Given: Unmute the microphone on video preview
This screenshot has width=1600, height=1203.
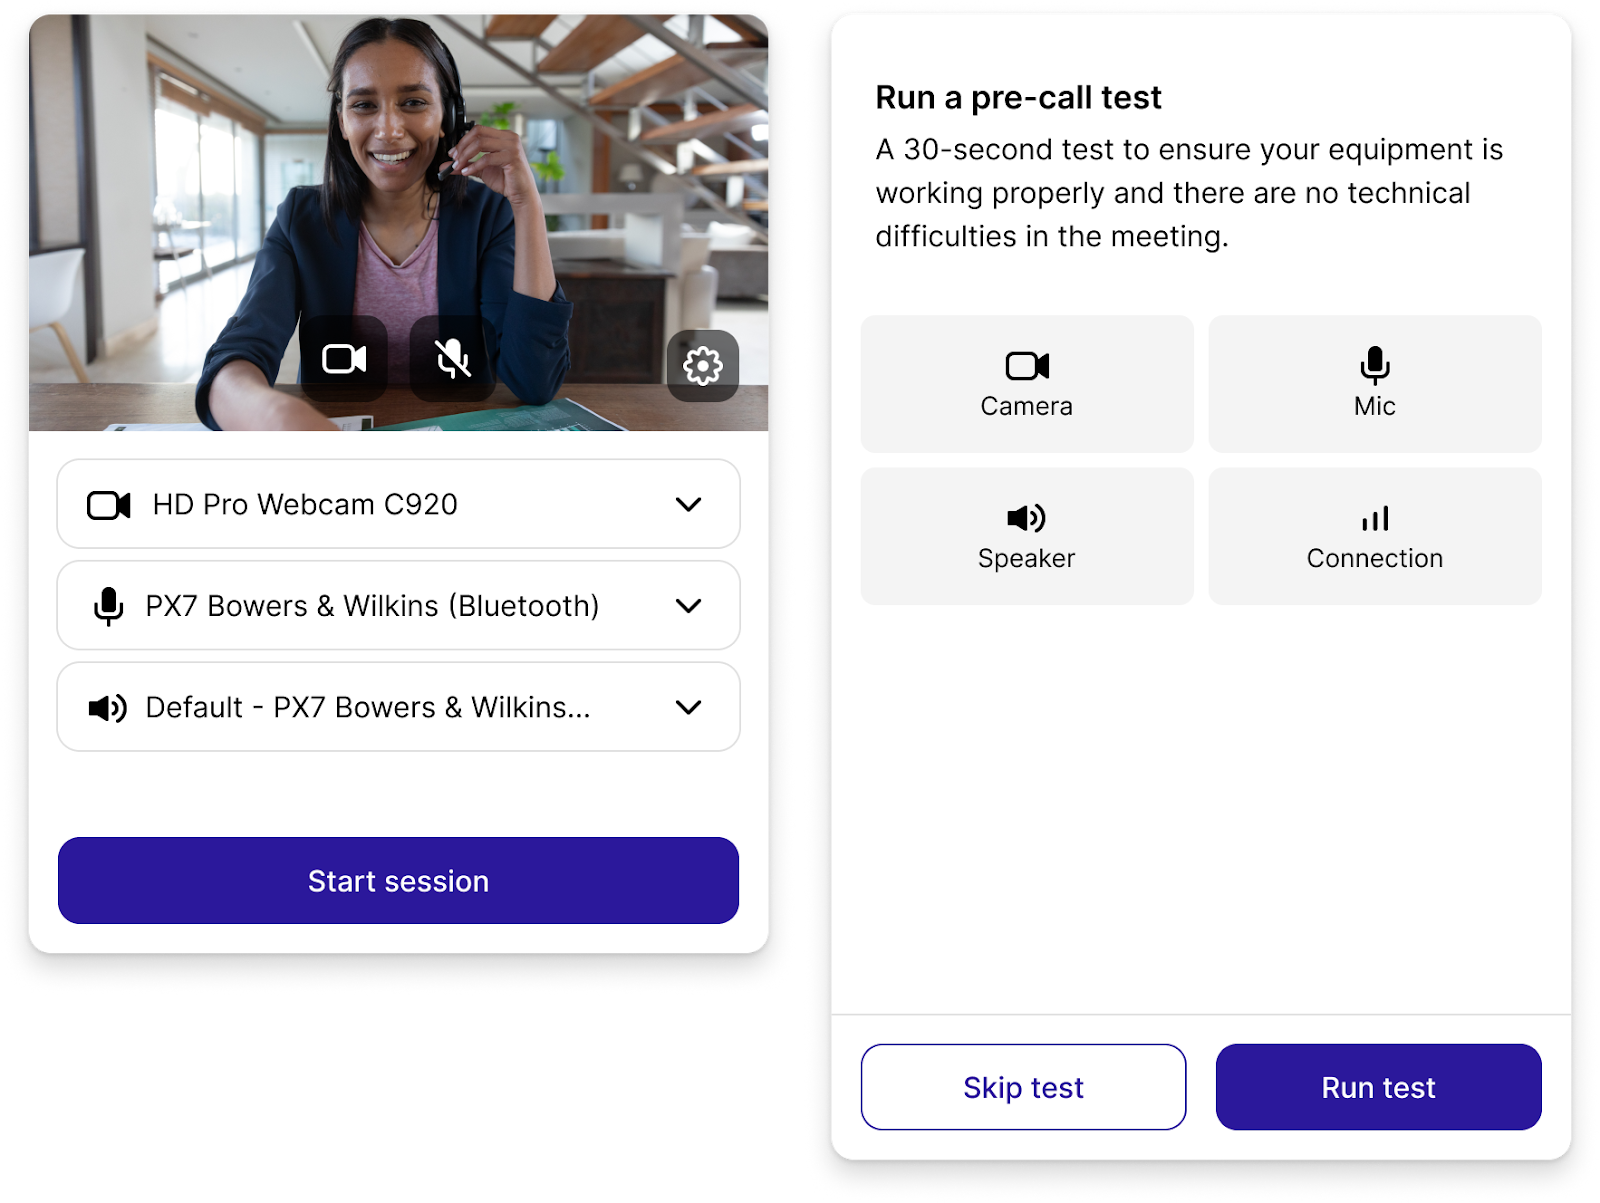Looking at the screenshot, I should 453,359.
